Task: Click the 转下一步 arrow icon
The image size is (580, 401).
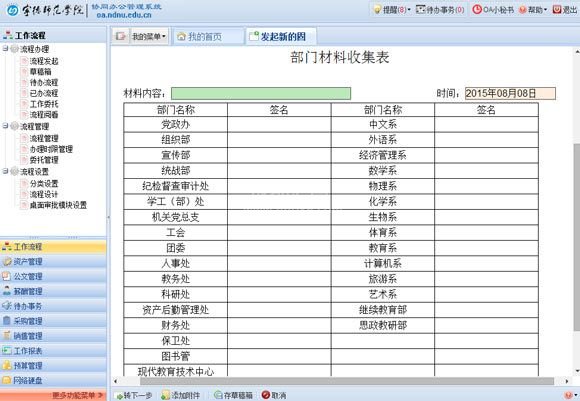Action: [x=119, y=395]
